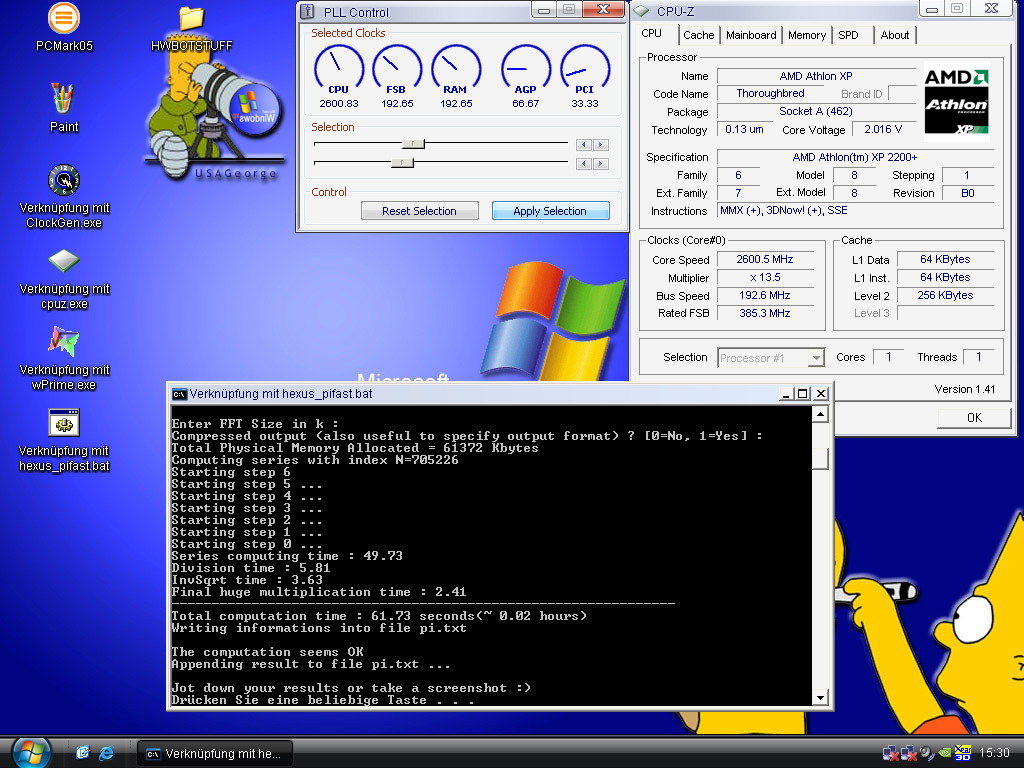Select the hexus_pifast.bat desktop shortcut icon

64,423
